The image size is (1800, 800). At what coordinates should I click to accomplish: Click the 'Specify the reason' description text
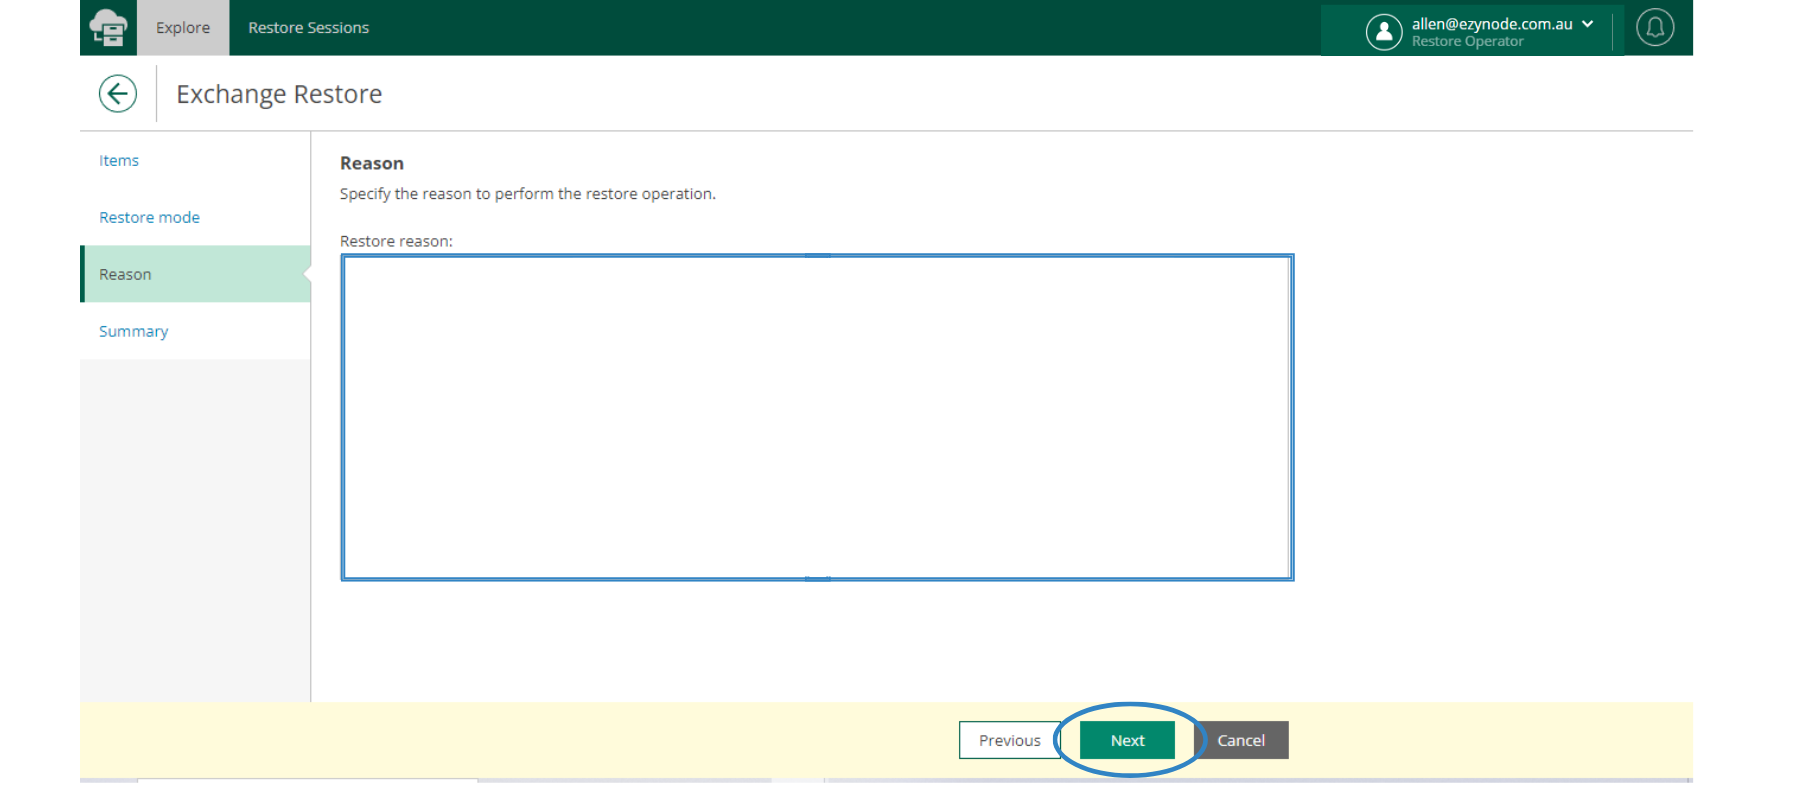click(x=528, y=194)
